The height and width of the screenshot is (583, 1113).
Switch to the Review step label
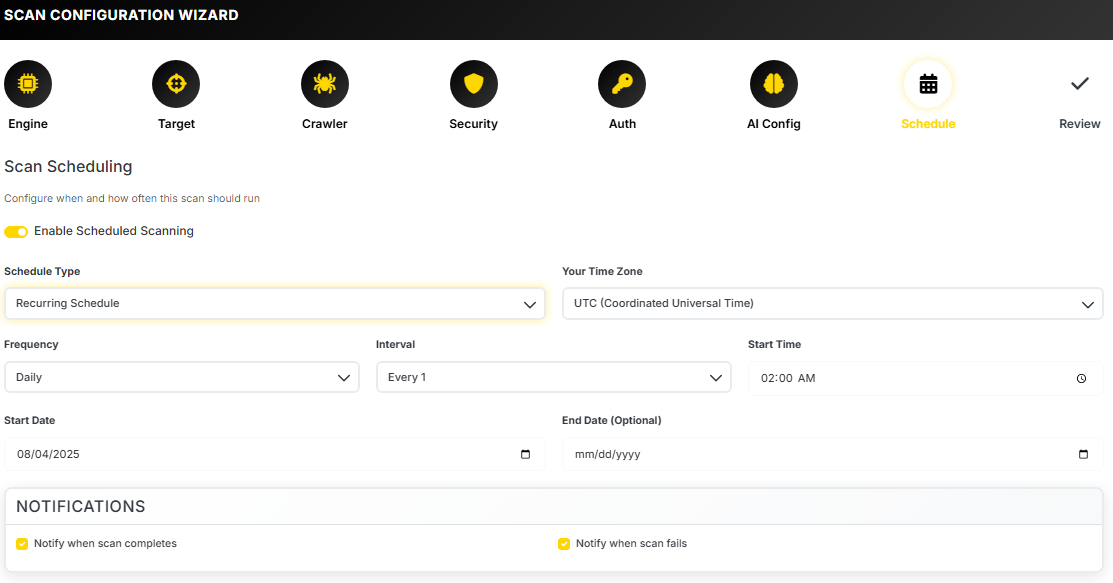1079,124
